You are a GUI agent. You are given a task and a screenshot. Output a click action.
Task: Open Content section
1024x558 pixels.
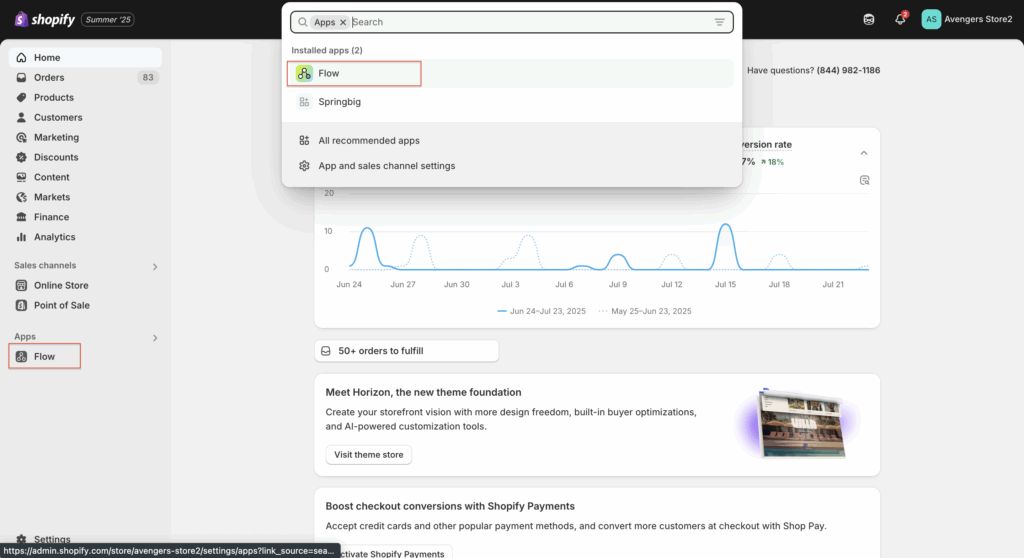(x=85, y=177)
